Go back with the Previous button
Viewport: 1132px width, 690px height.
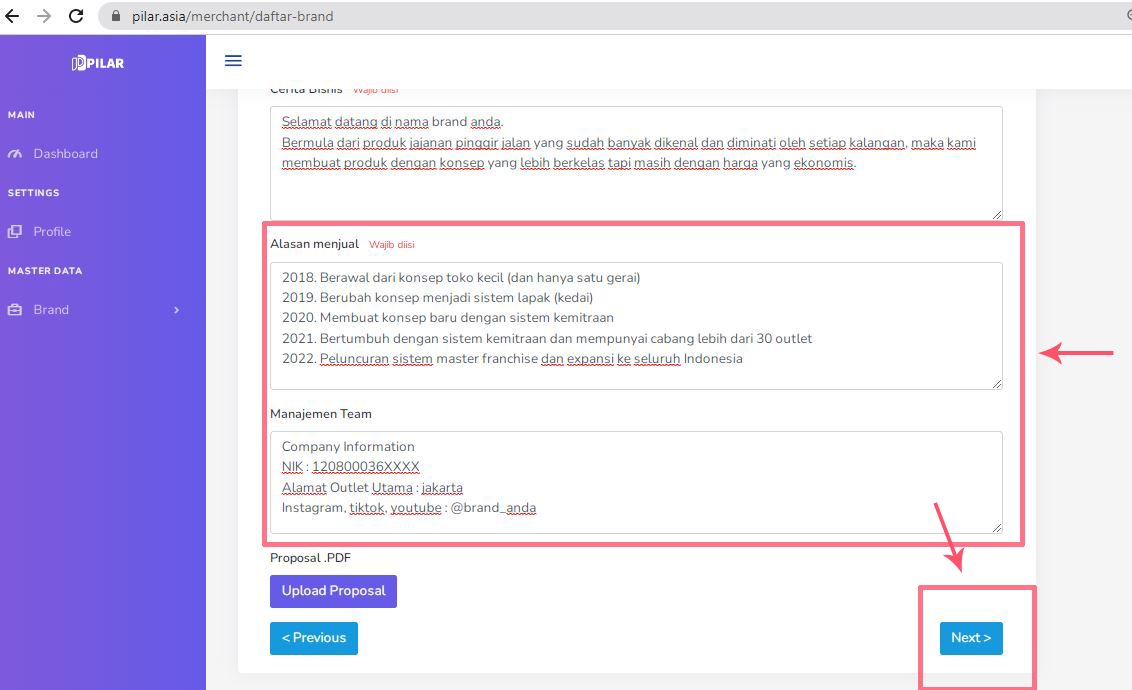point(313,638)
